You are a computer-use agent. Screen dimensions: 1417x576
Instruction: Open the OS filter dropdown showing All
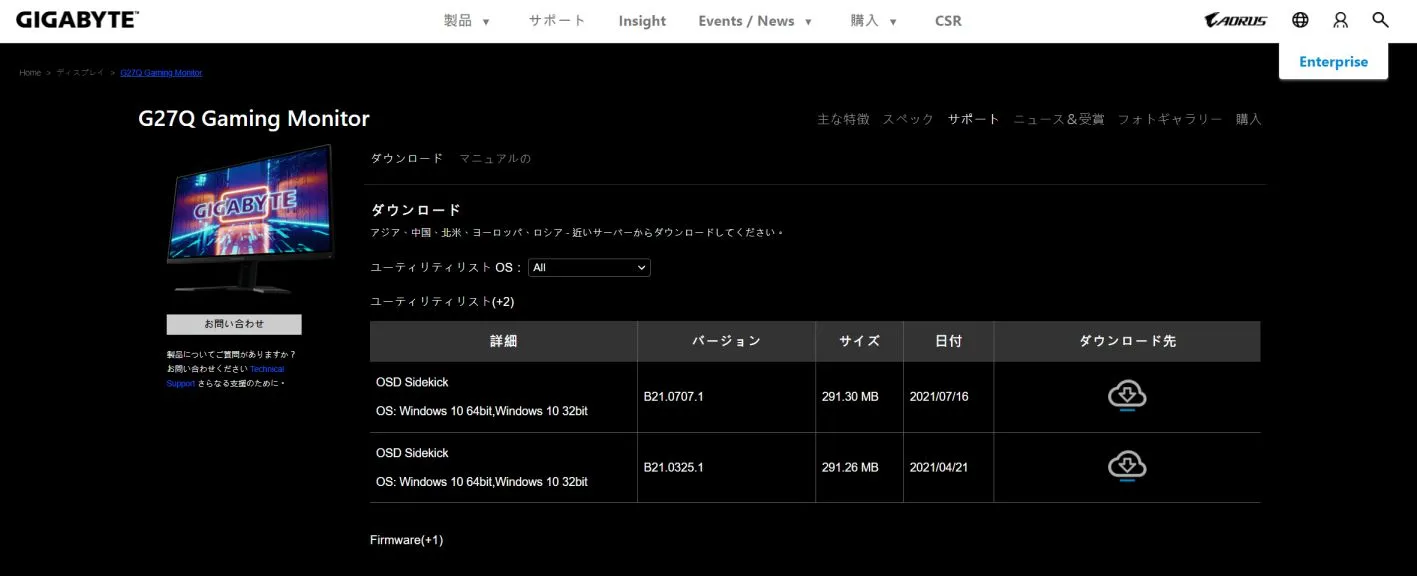pyautogui.click(x=589, y=268)
